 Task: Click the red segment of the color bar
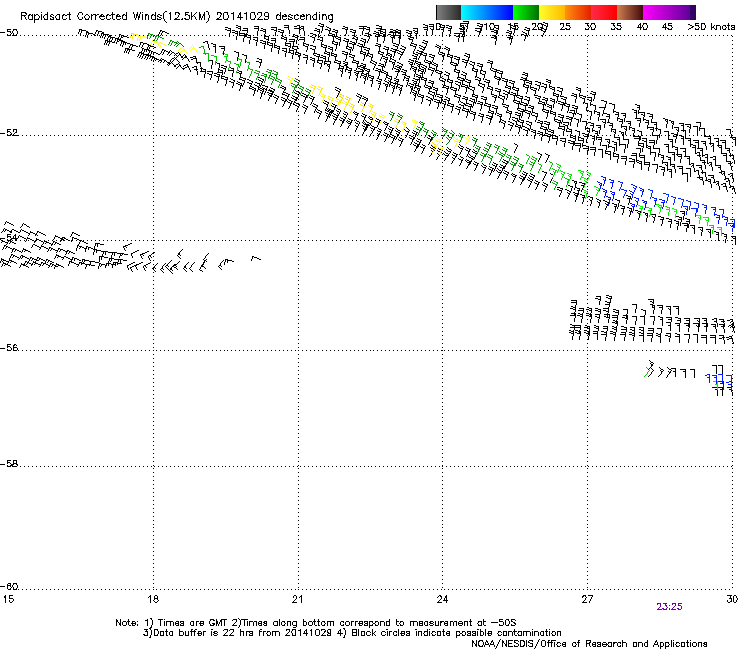pos(604,12)
